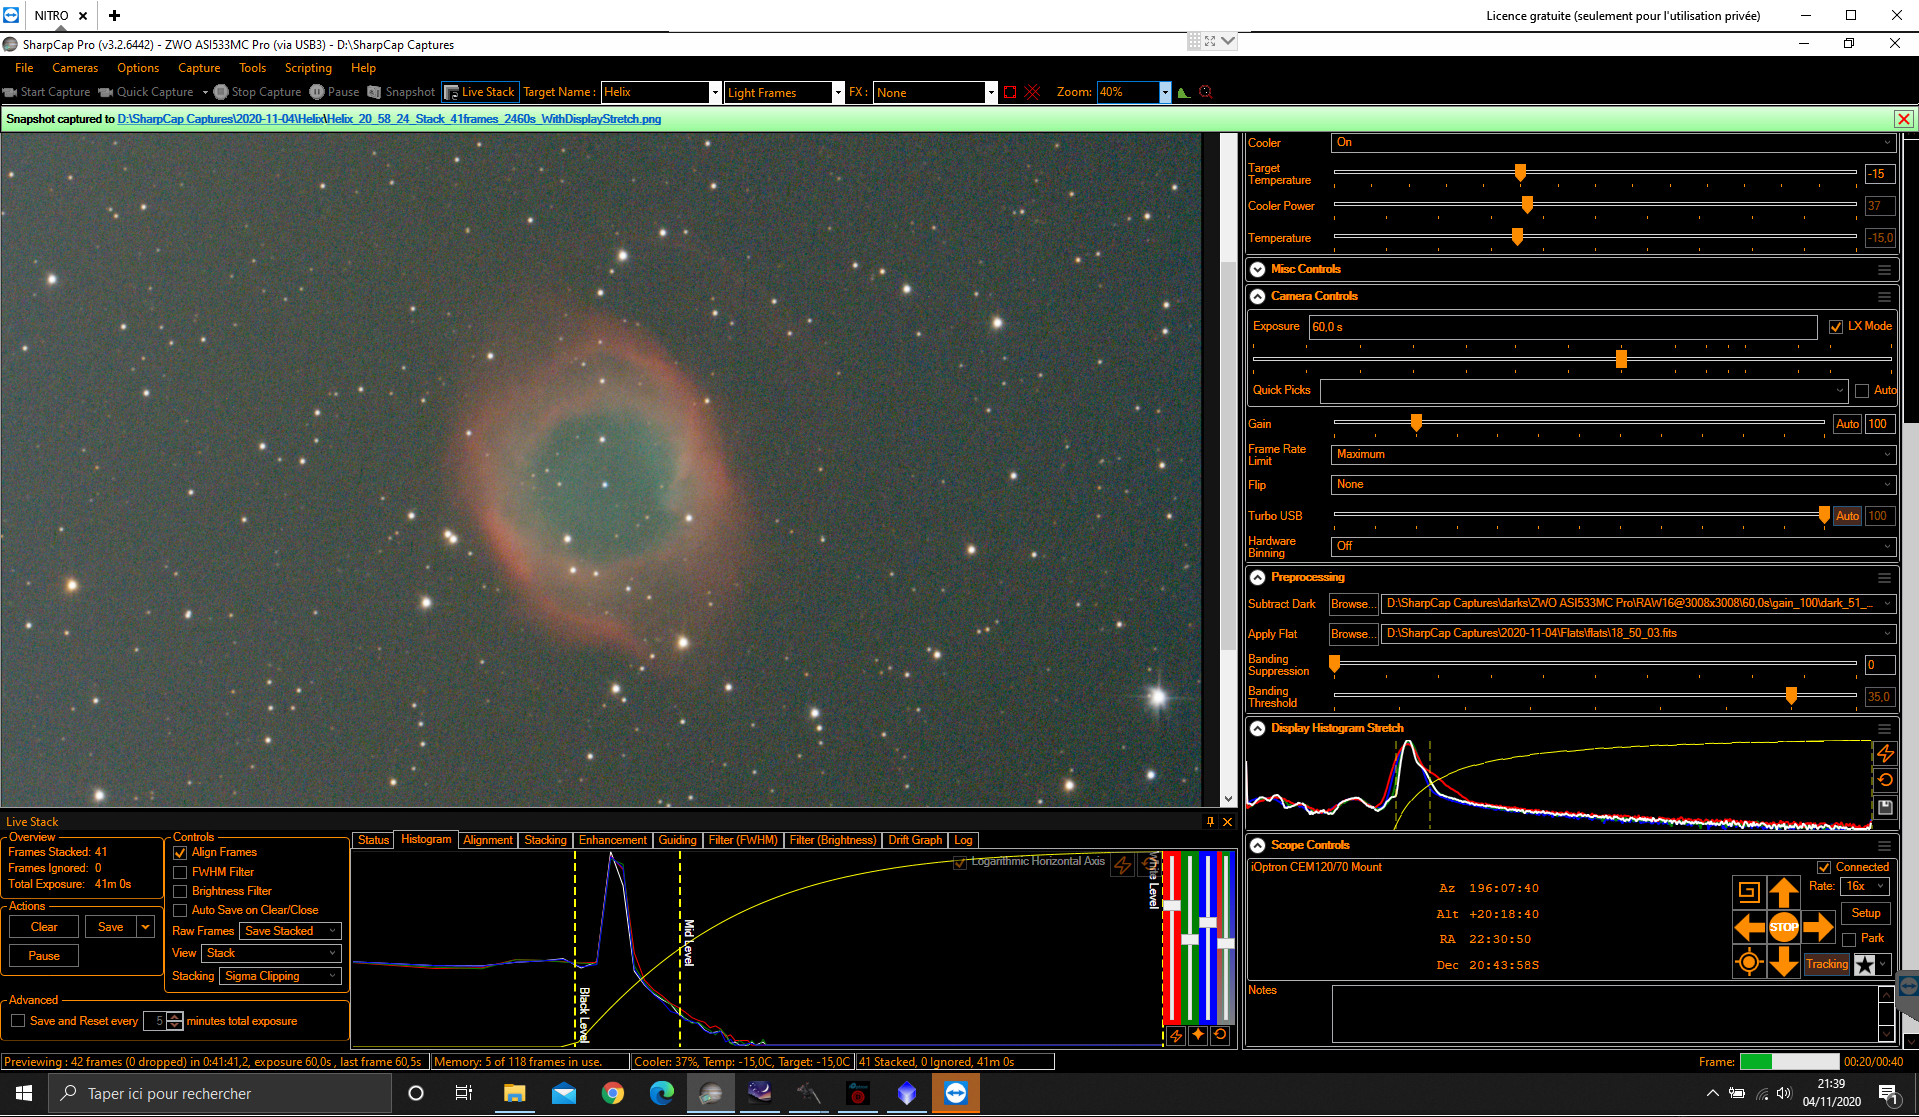Screen dimensions: 1919x1117
Task: Toggle the Logarithmic Horizontal Axis checkbox
Action: (960, 862)
